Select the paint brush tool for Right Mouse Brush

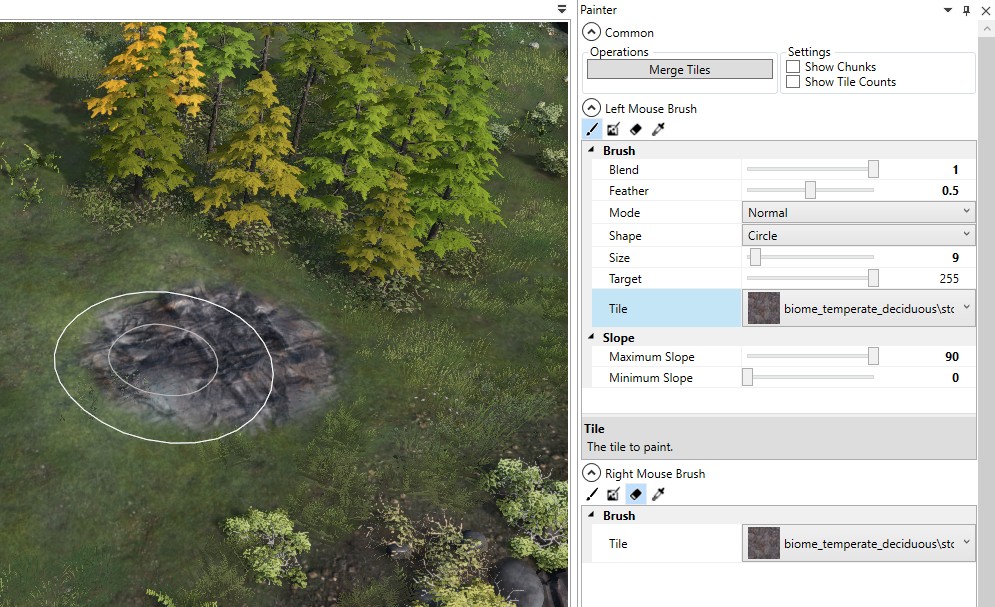592,494
